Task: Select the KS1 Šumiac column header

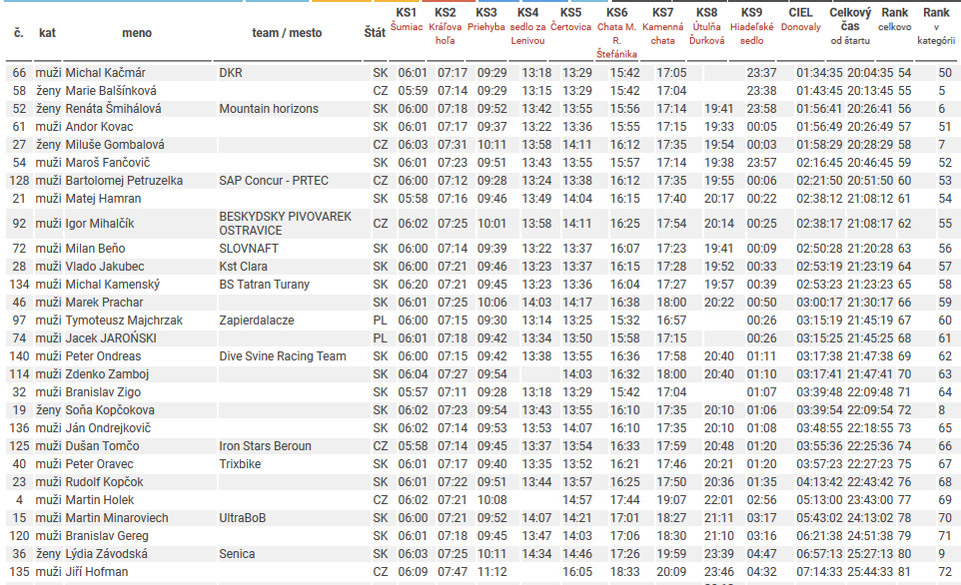Action: tap(406, 19)
